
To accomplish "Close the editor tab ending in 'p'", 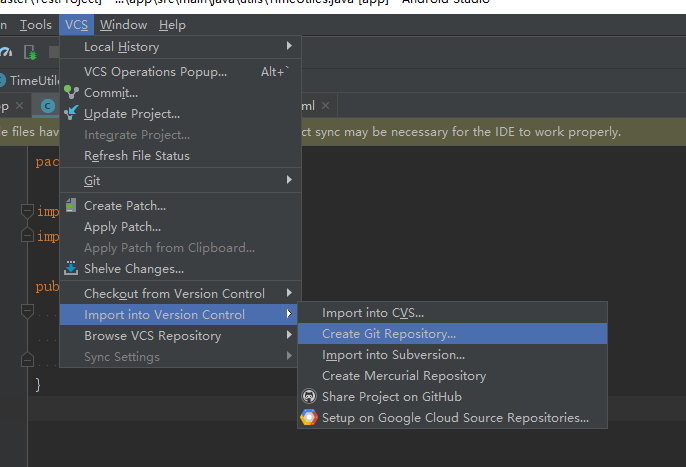I will [19, 105].
